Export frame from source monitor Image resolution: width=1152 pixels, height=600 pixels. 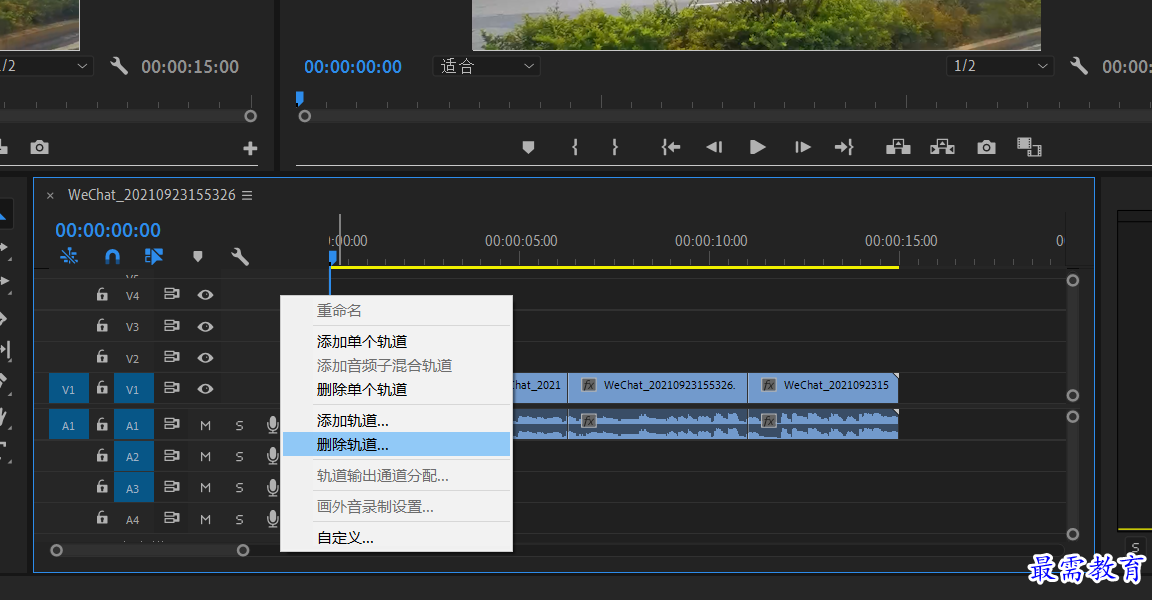[x=40, y=148]
